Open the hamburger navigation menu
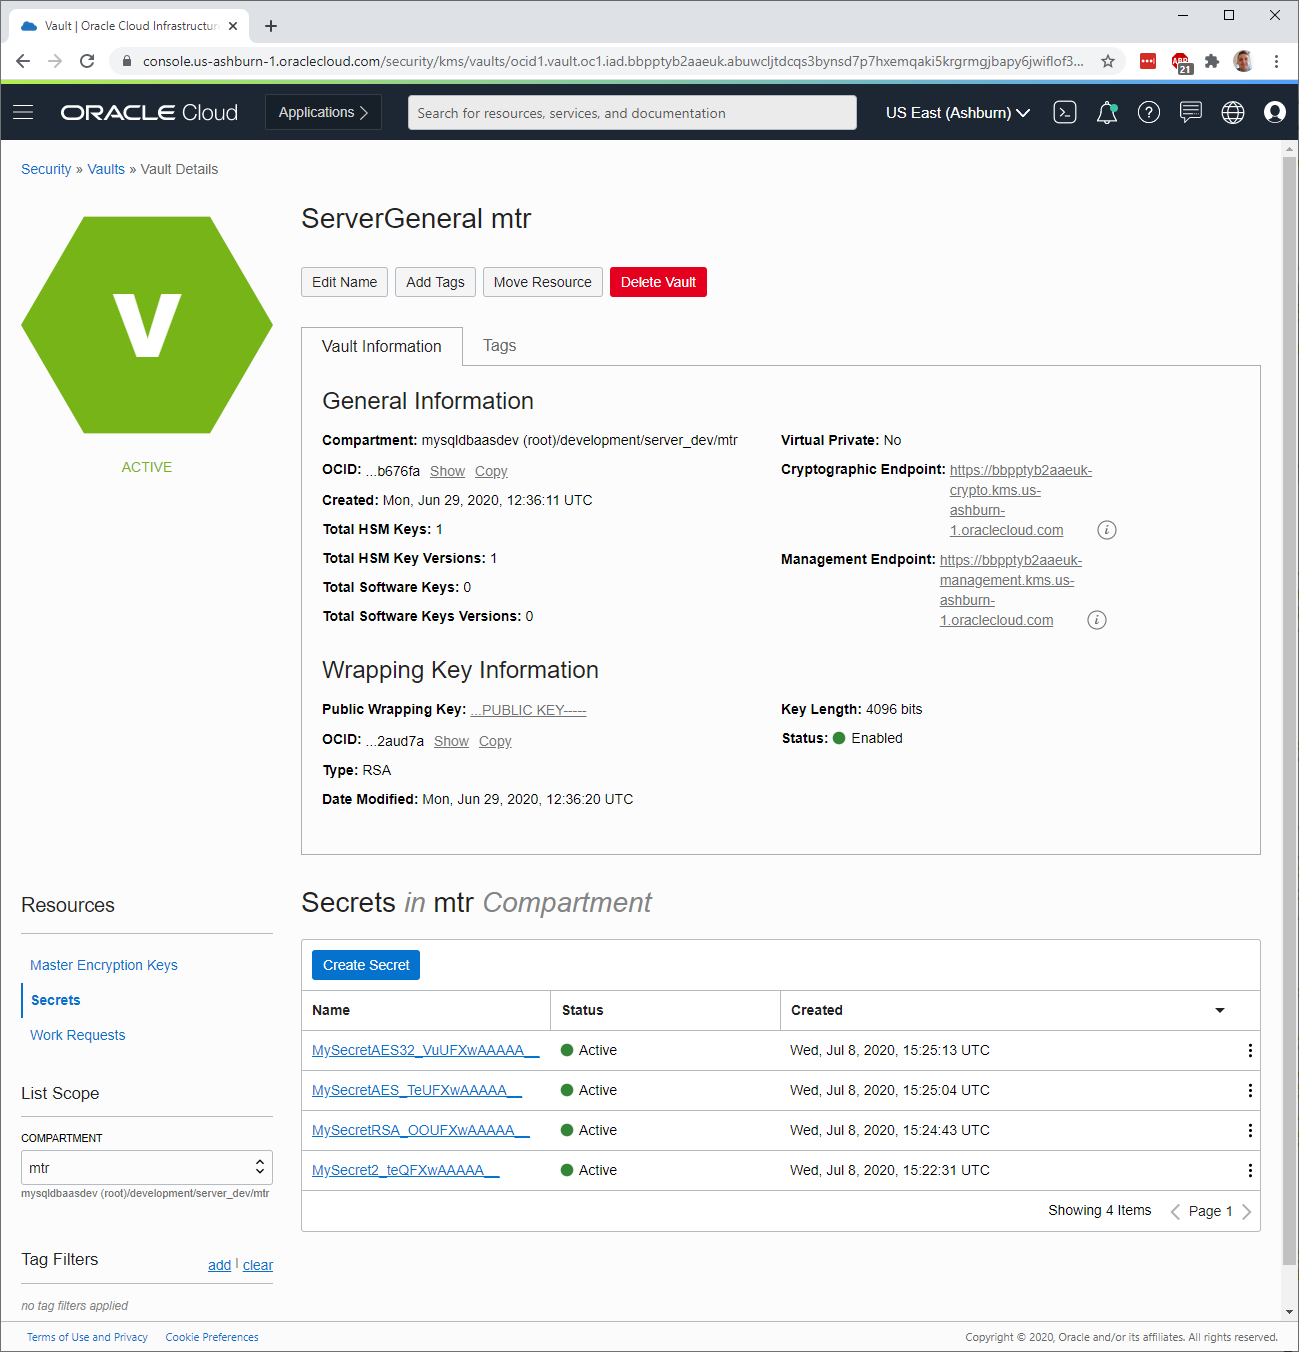 coord(23,112)
